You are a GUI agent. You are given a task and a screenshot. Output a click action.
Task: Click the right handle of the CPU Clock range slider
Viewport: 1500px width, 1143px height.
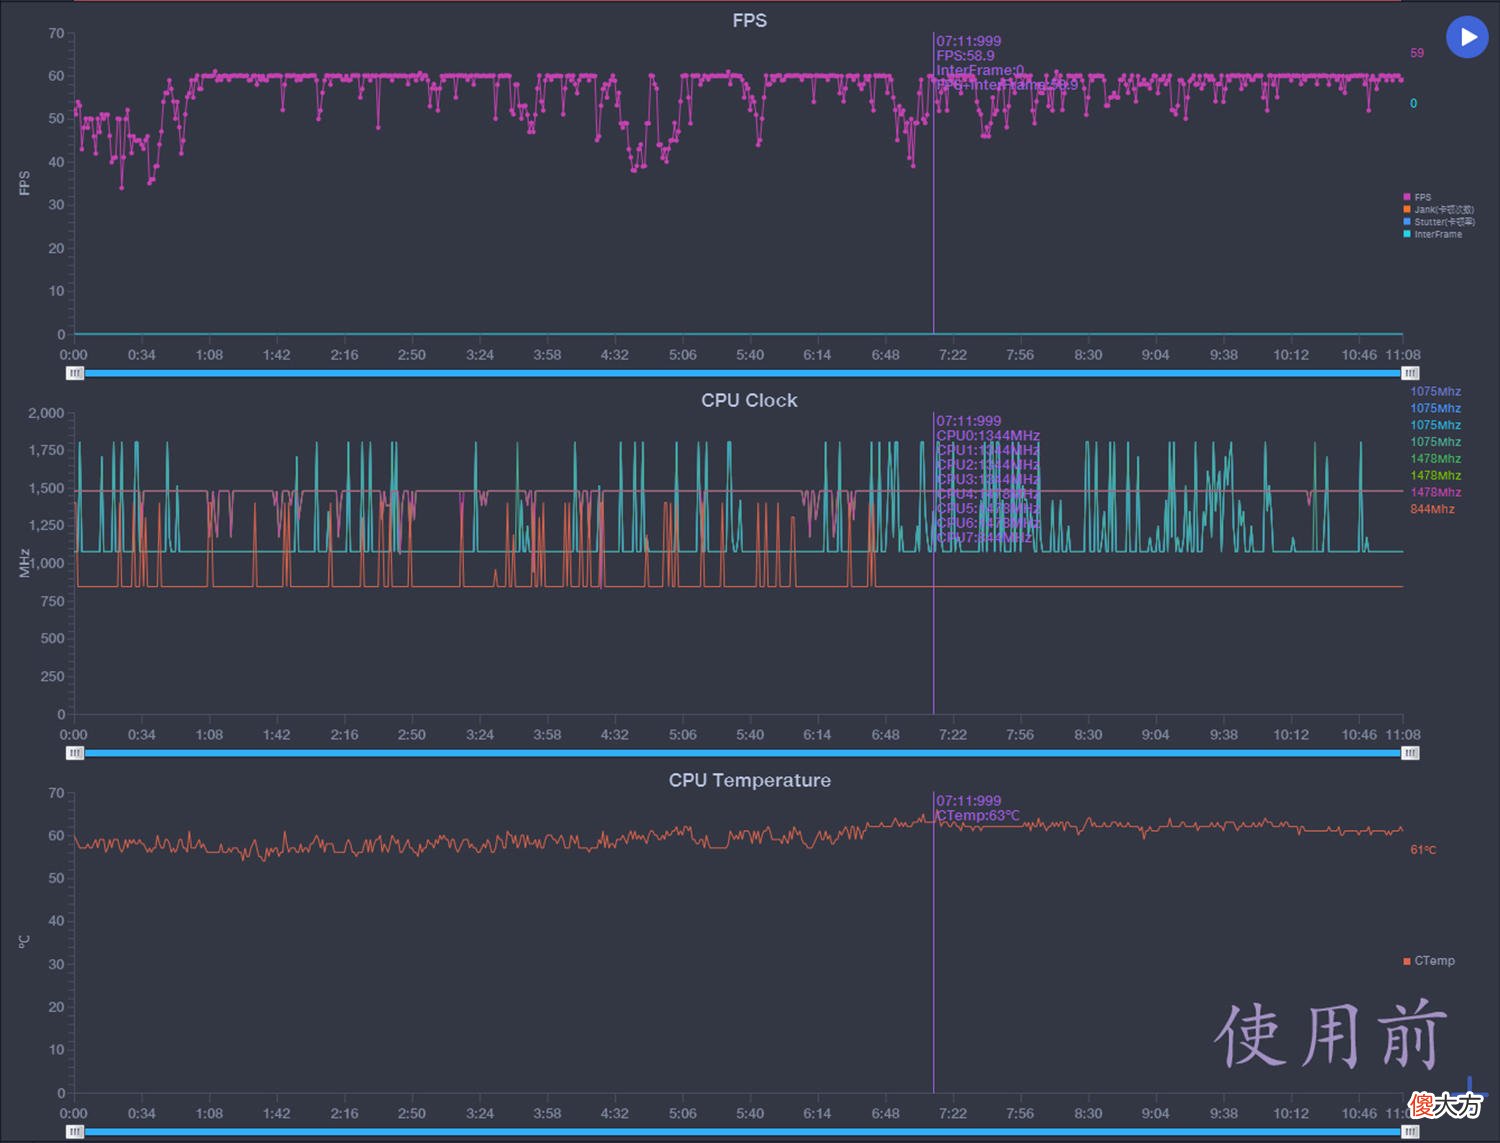point(1410,753)
